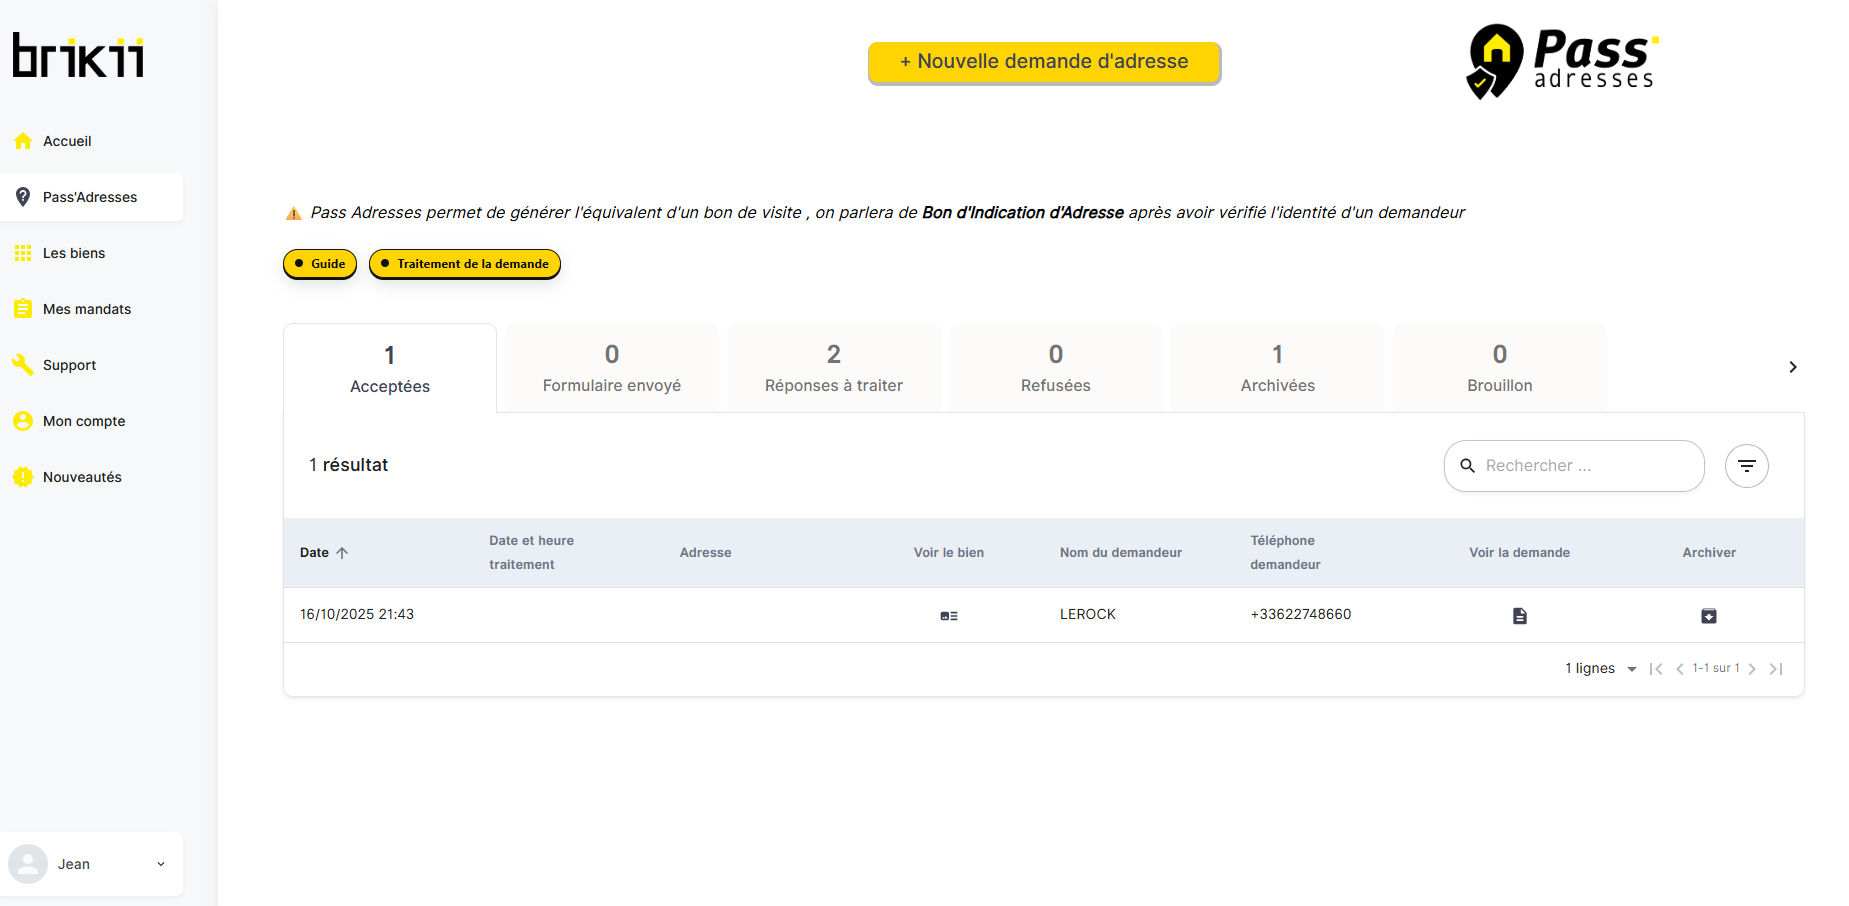Click Nouvelle demande d'adresse button
This screenshot has width=1849, height=906.
[x=1044, y=62]
